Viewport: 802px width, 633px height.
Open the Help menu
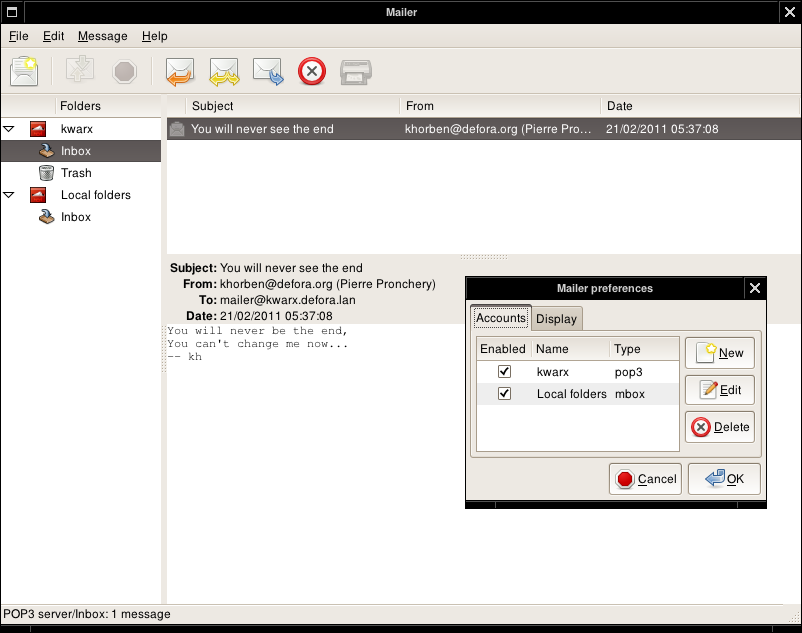pos(154,36)
